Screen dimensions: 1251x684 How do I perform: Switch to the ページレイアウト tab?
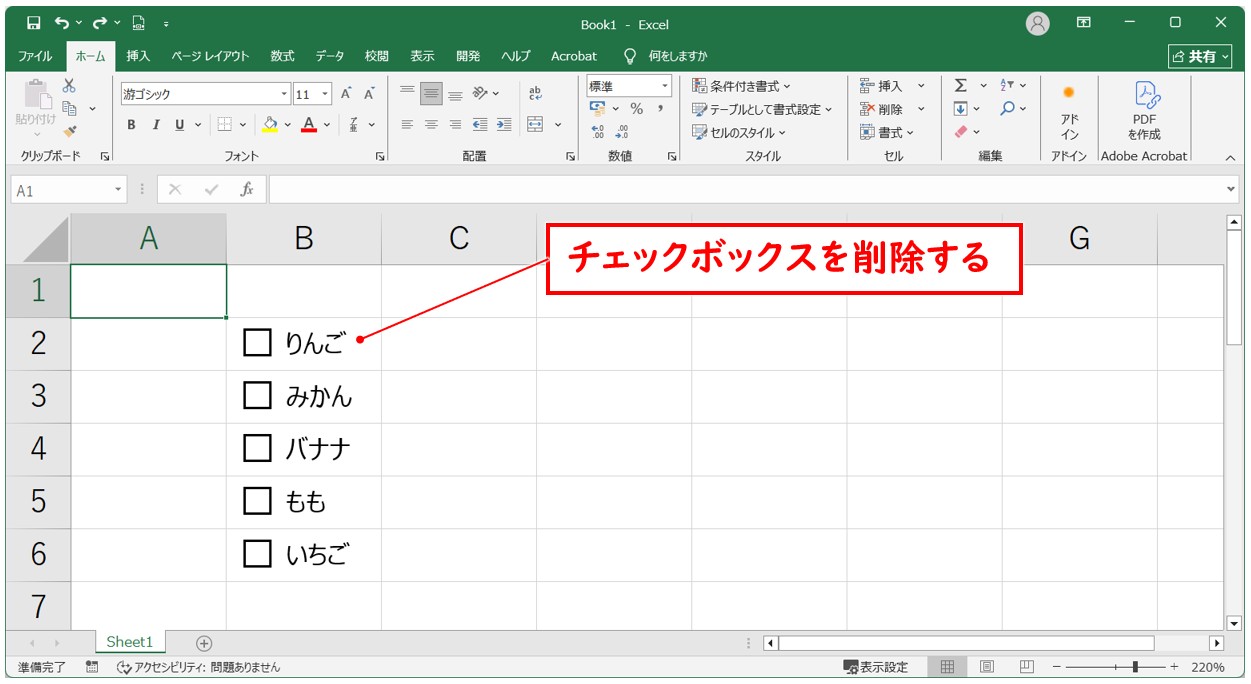[x=210, y=56]
